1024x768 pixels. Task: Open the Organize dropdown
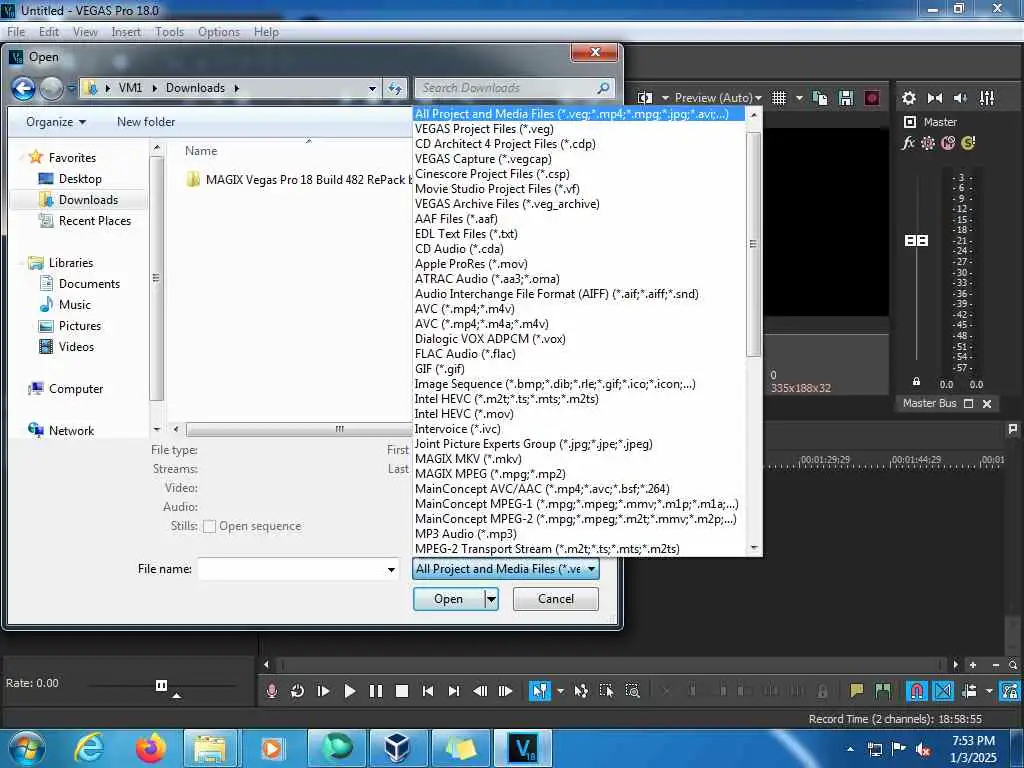(x=56, y=121)
